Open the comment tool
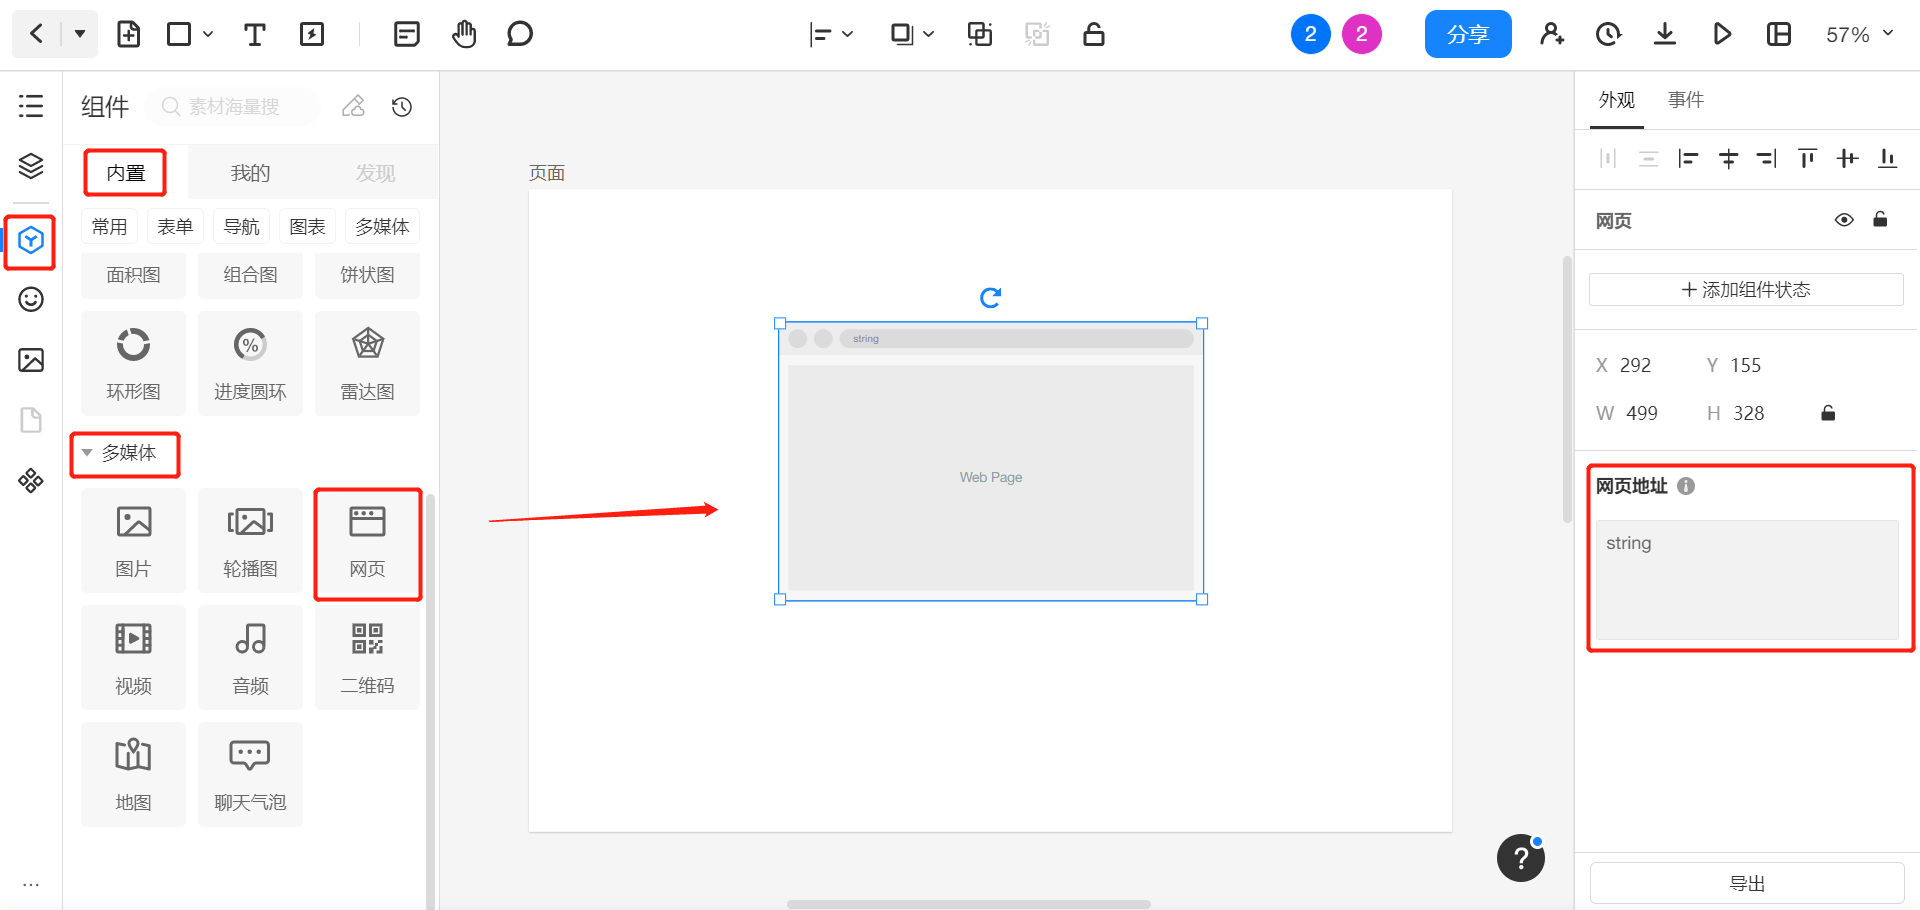Screen dimensions: 1920x910 519,35
